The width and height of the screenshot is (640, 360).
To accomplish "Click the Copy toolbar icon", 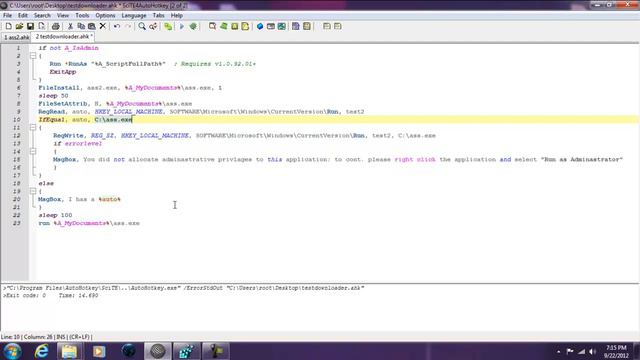I will click(81, 26).
